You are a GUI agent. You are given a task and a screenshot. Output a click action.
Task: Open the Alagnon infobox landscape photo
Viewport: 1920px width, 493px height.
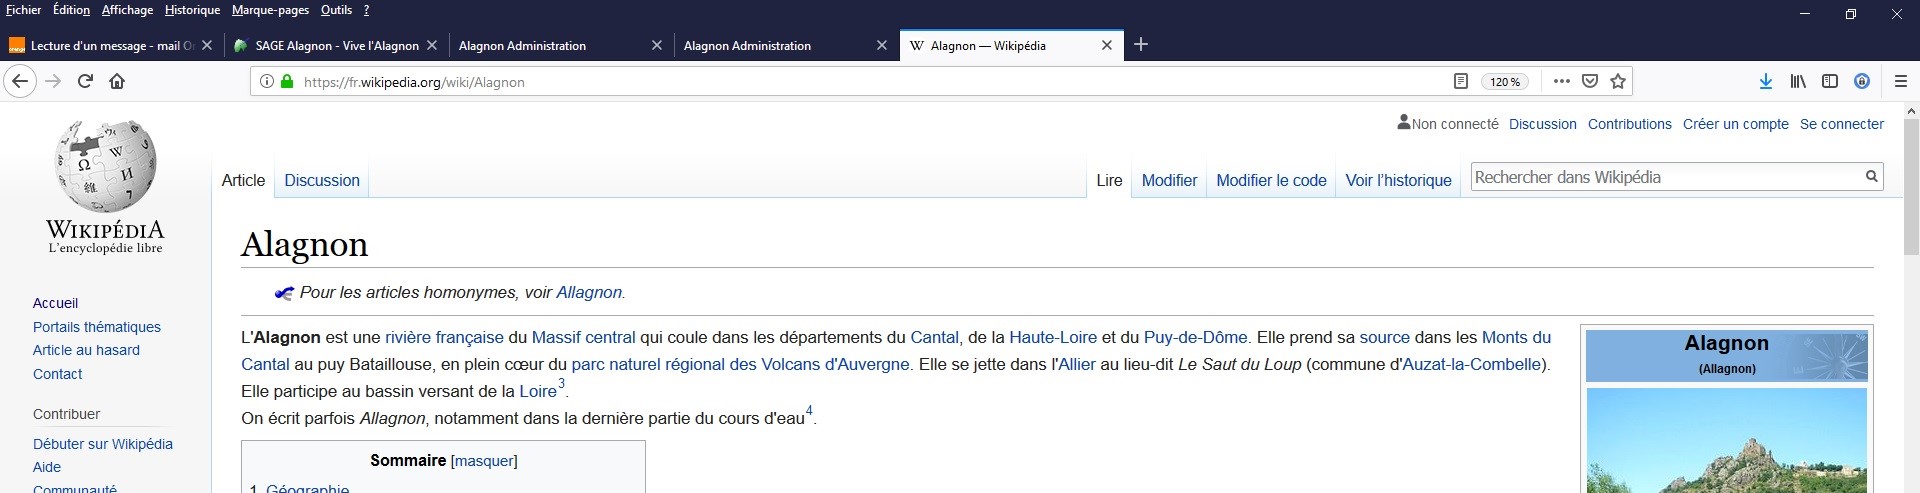pyautogui.click(x=1726, y=440)
